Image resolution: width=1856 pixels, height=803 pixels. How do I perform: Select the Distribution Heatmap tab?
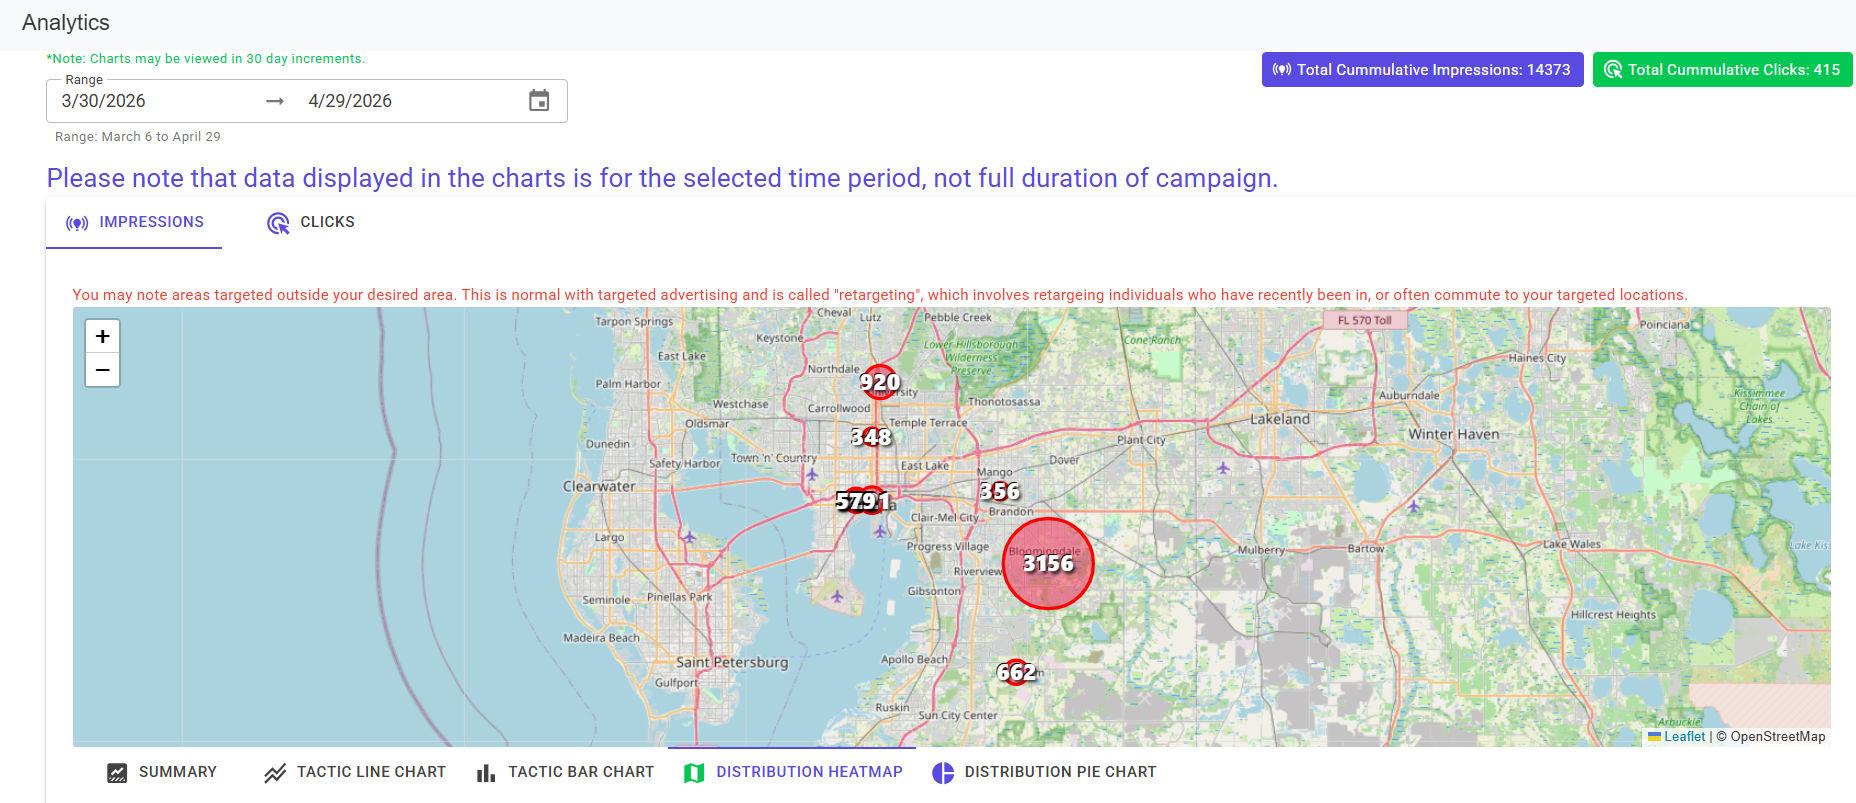[x=792, y=772]
